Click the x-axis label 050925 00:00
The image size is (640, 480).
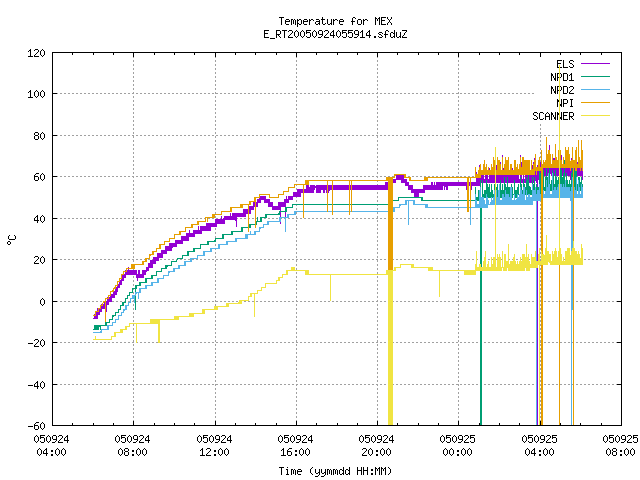pyautogui.click(x=458, y=446)
